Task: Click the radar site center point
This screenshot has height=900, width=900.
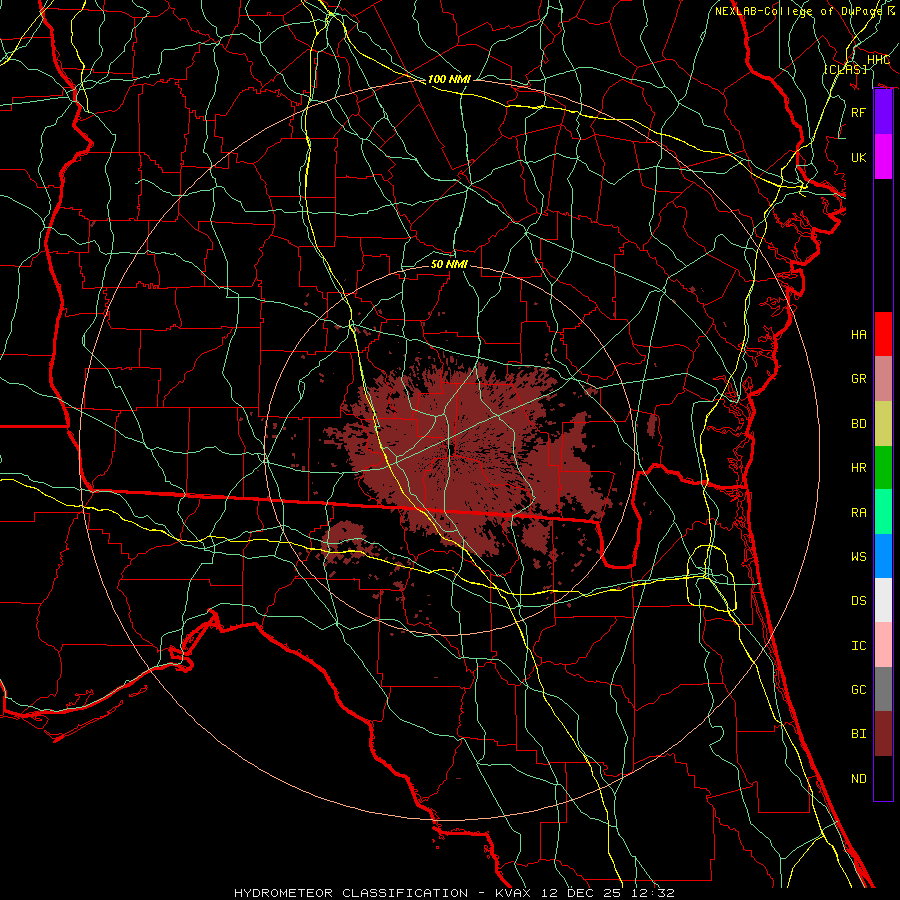Action: (451, 450)
